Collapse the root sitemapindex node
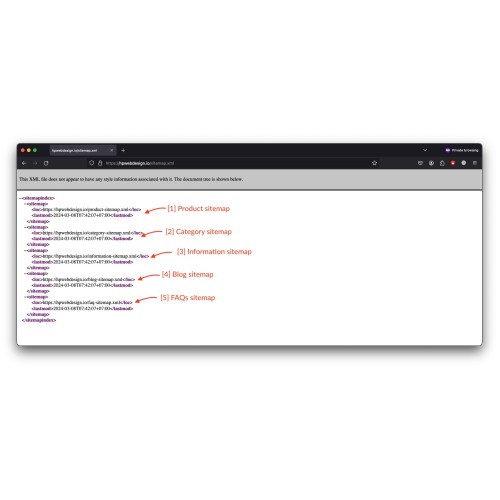Screen dimensions: 500x500 (20, 198)
